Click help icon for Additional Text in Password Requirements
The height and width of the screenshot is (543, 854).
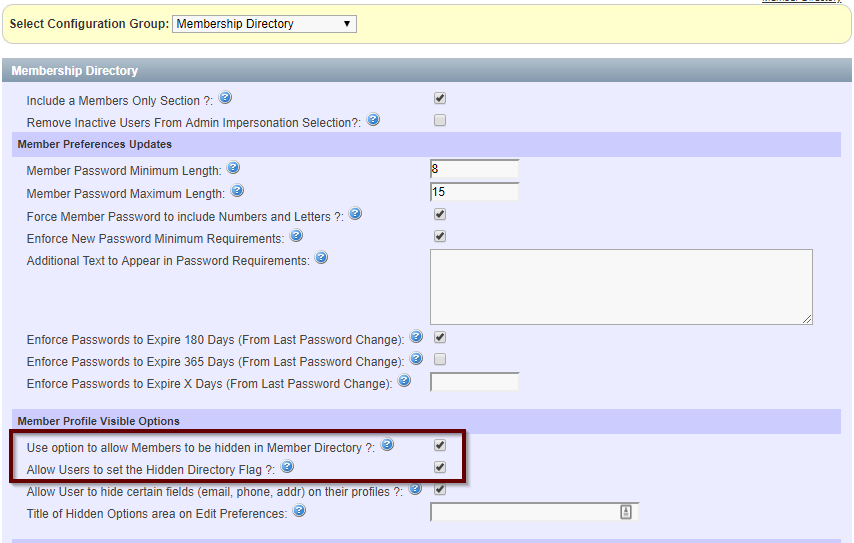click(x=321, y=258)
